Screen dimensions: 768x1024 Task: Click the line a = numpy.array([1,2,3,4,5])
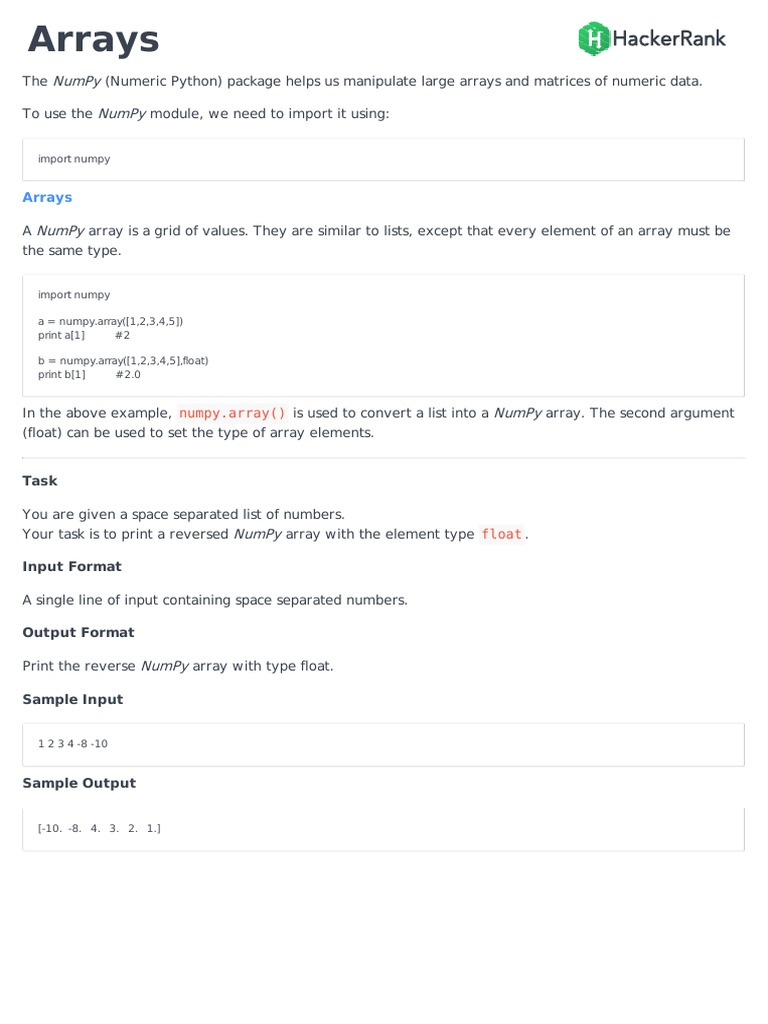[x=110, y=321]
